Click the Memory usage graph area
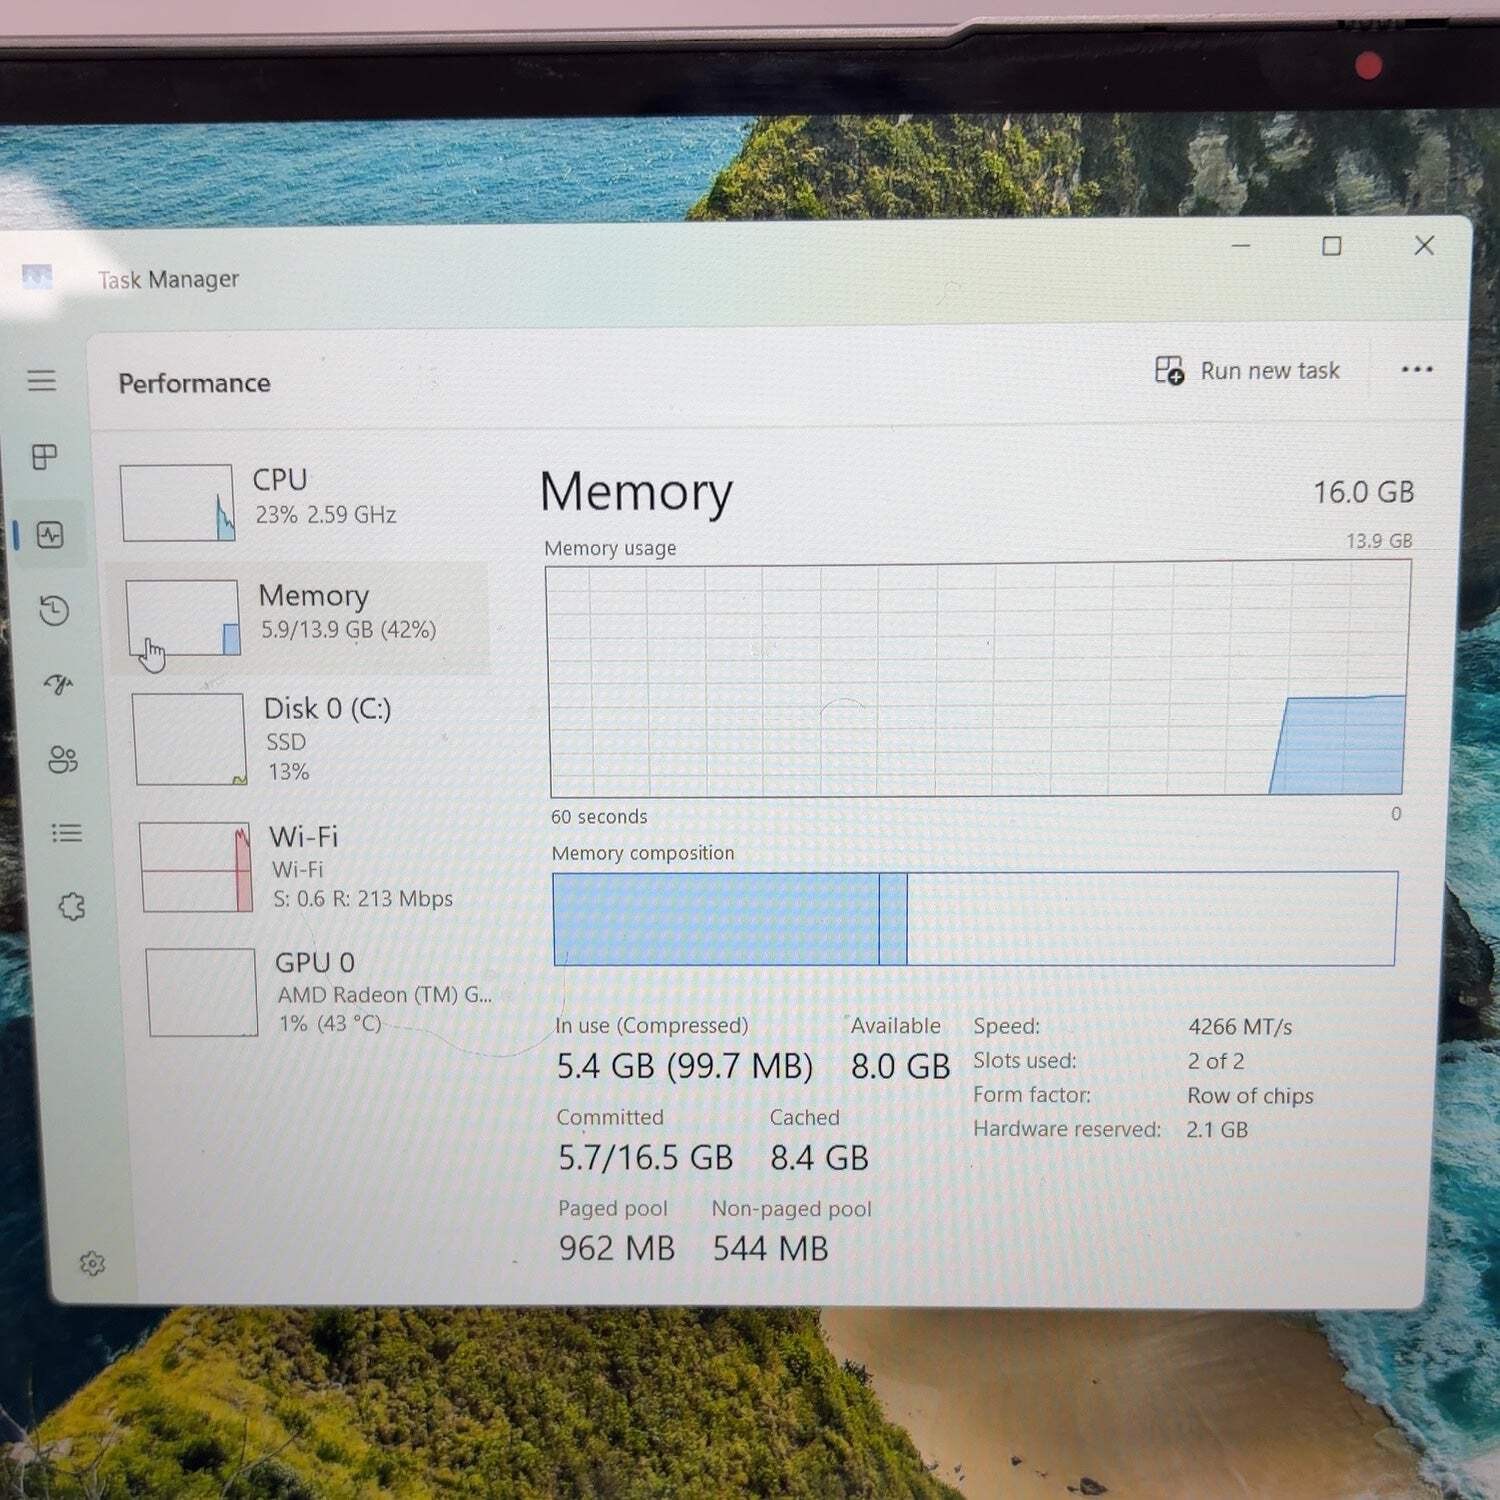Screen dimensions: 1500x1500 (x=978, y=680)
